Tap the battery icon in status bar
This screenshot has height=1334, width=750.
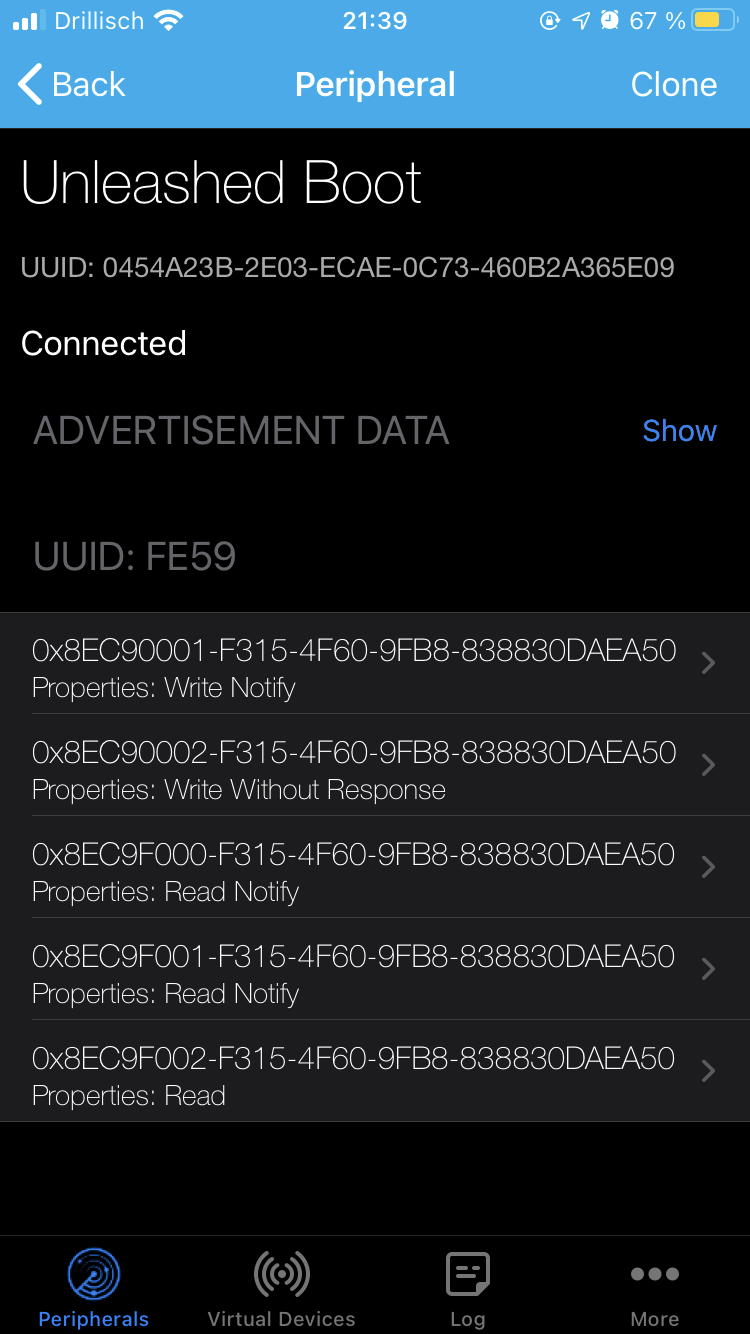click(714, 21)
